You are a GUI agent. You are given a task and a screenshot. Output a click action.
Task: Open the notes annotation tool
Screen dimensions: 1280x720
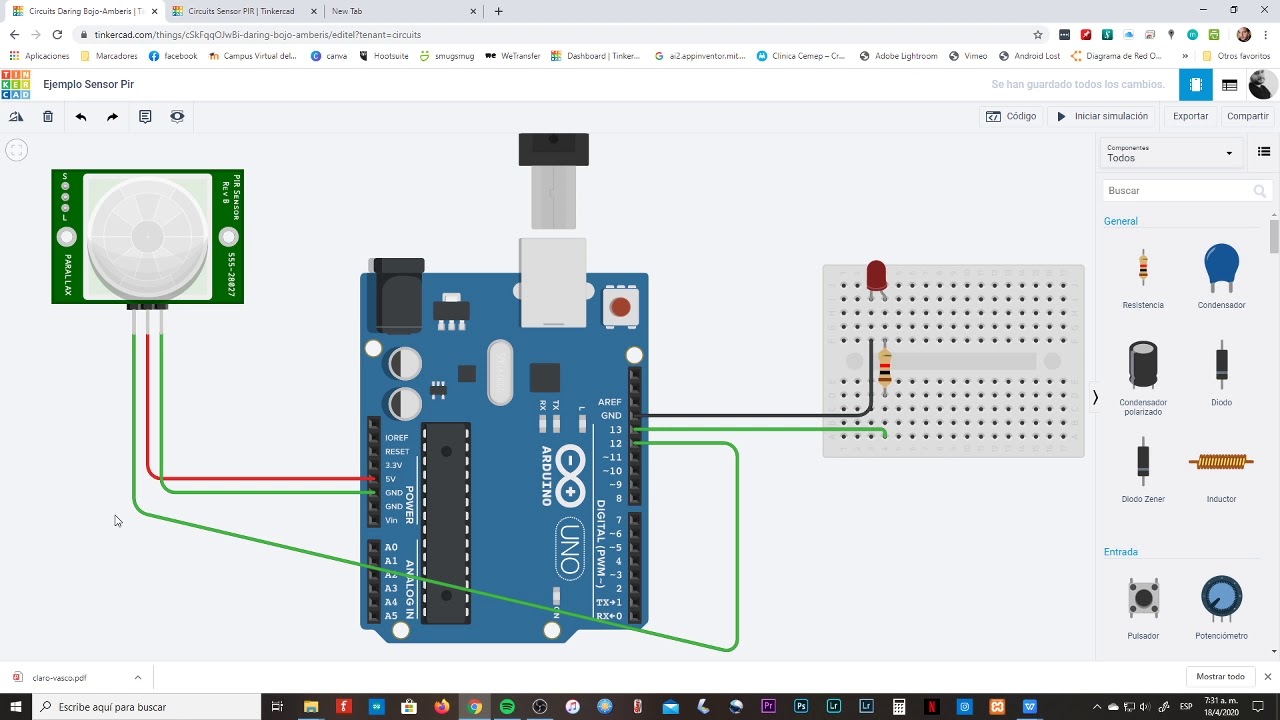coord(145,117)
